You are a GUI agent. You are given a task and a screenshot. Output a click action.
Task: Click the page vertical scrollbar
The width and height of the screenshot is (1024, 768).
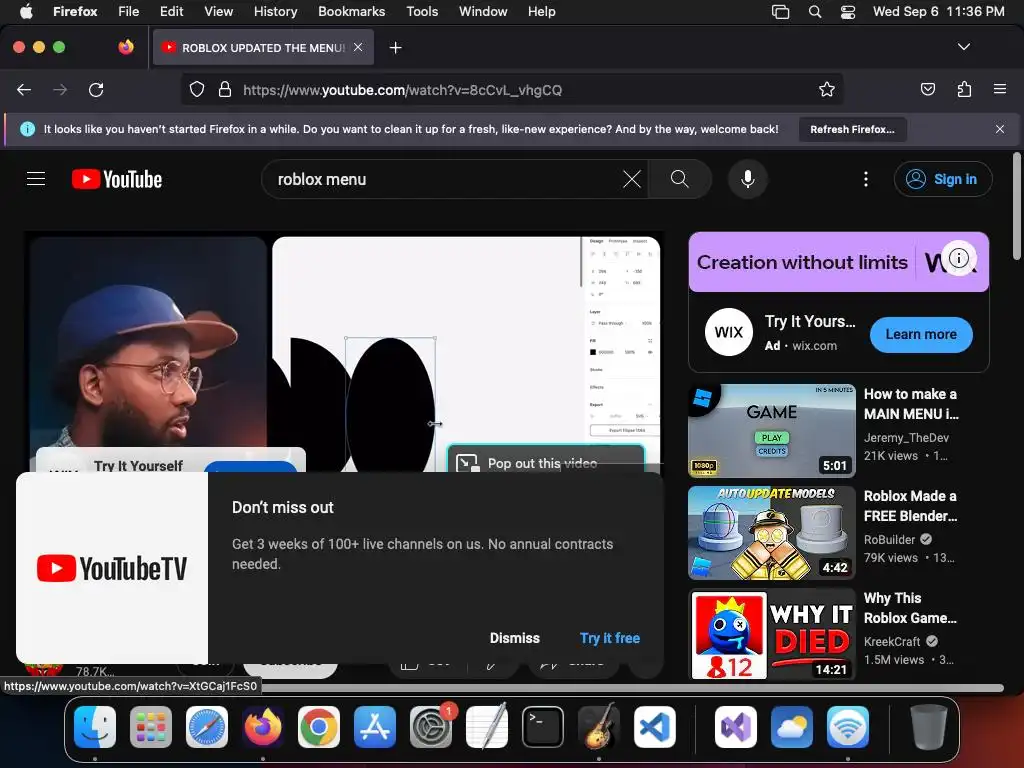[1016, 206]
